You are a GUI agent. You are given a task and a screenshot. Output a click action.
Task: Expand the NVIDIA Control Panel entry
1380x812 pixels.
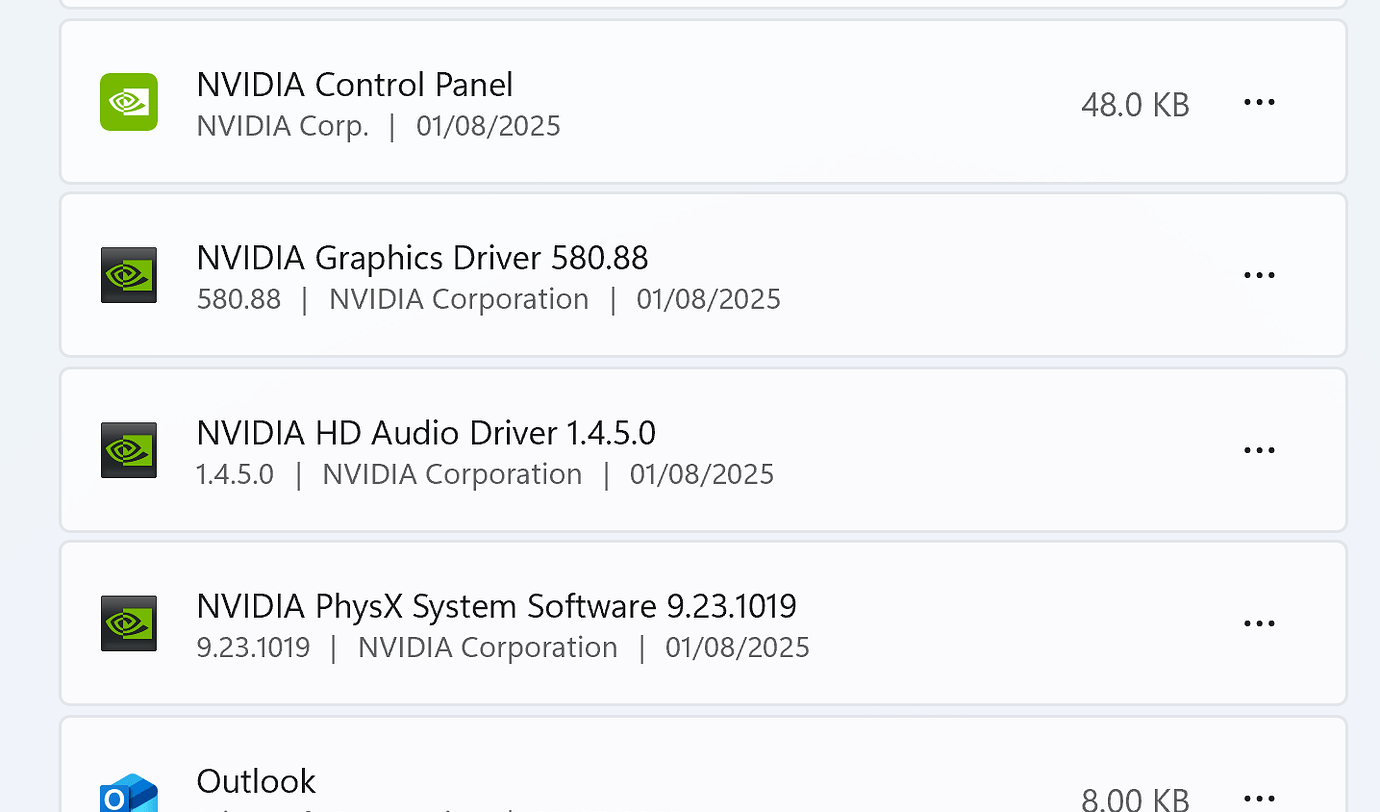700,101
